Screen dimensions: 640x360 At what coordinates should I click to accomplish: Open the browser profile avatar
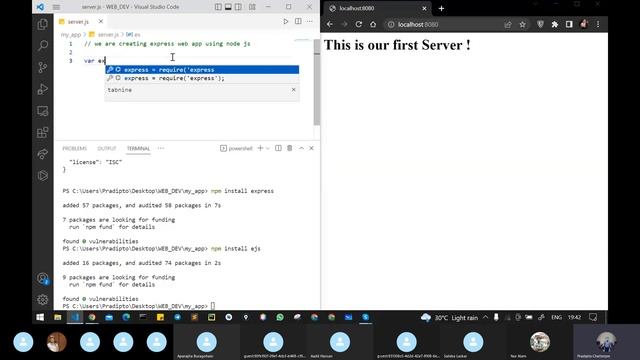click(x=584, y=24)
